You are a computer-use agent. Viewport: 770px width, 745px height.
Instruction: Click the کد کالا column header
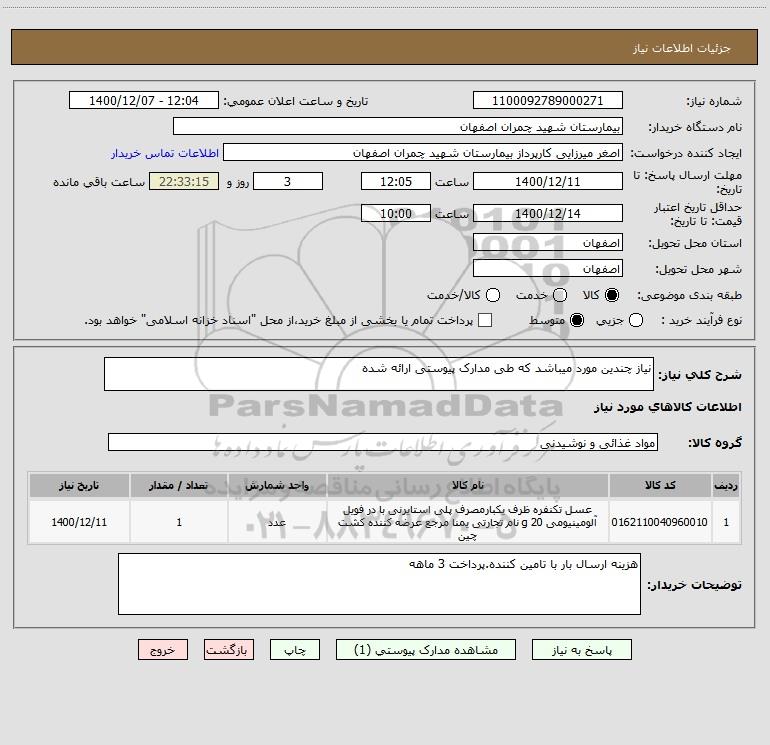tap(660, 485)
